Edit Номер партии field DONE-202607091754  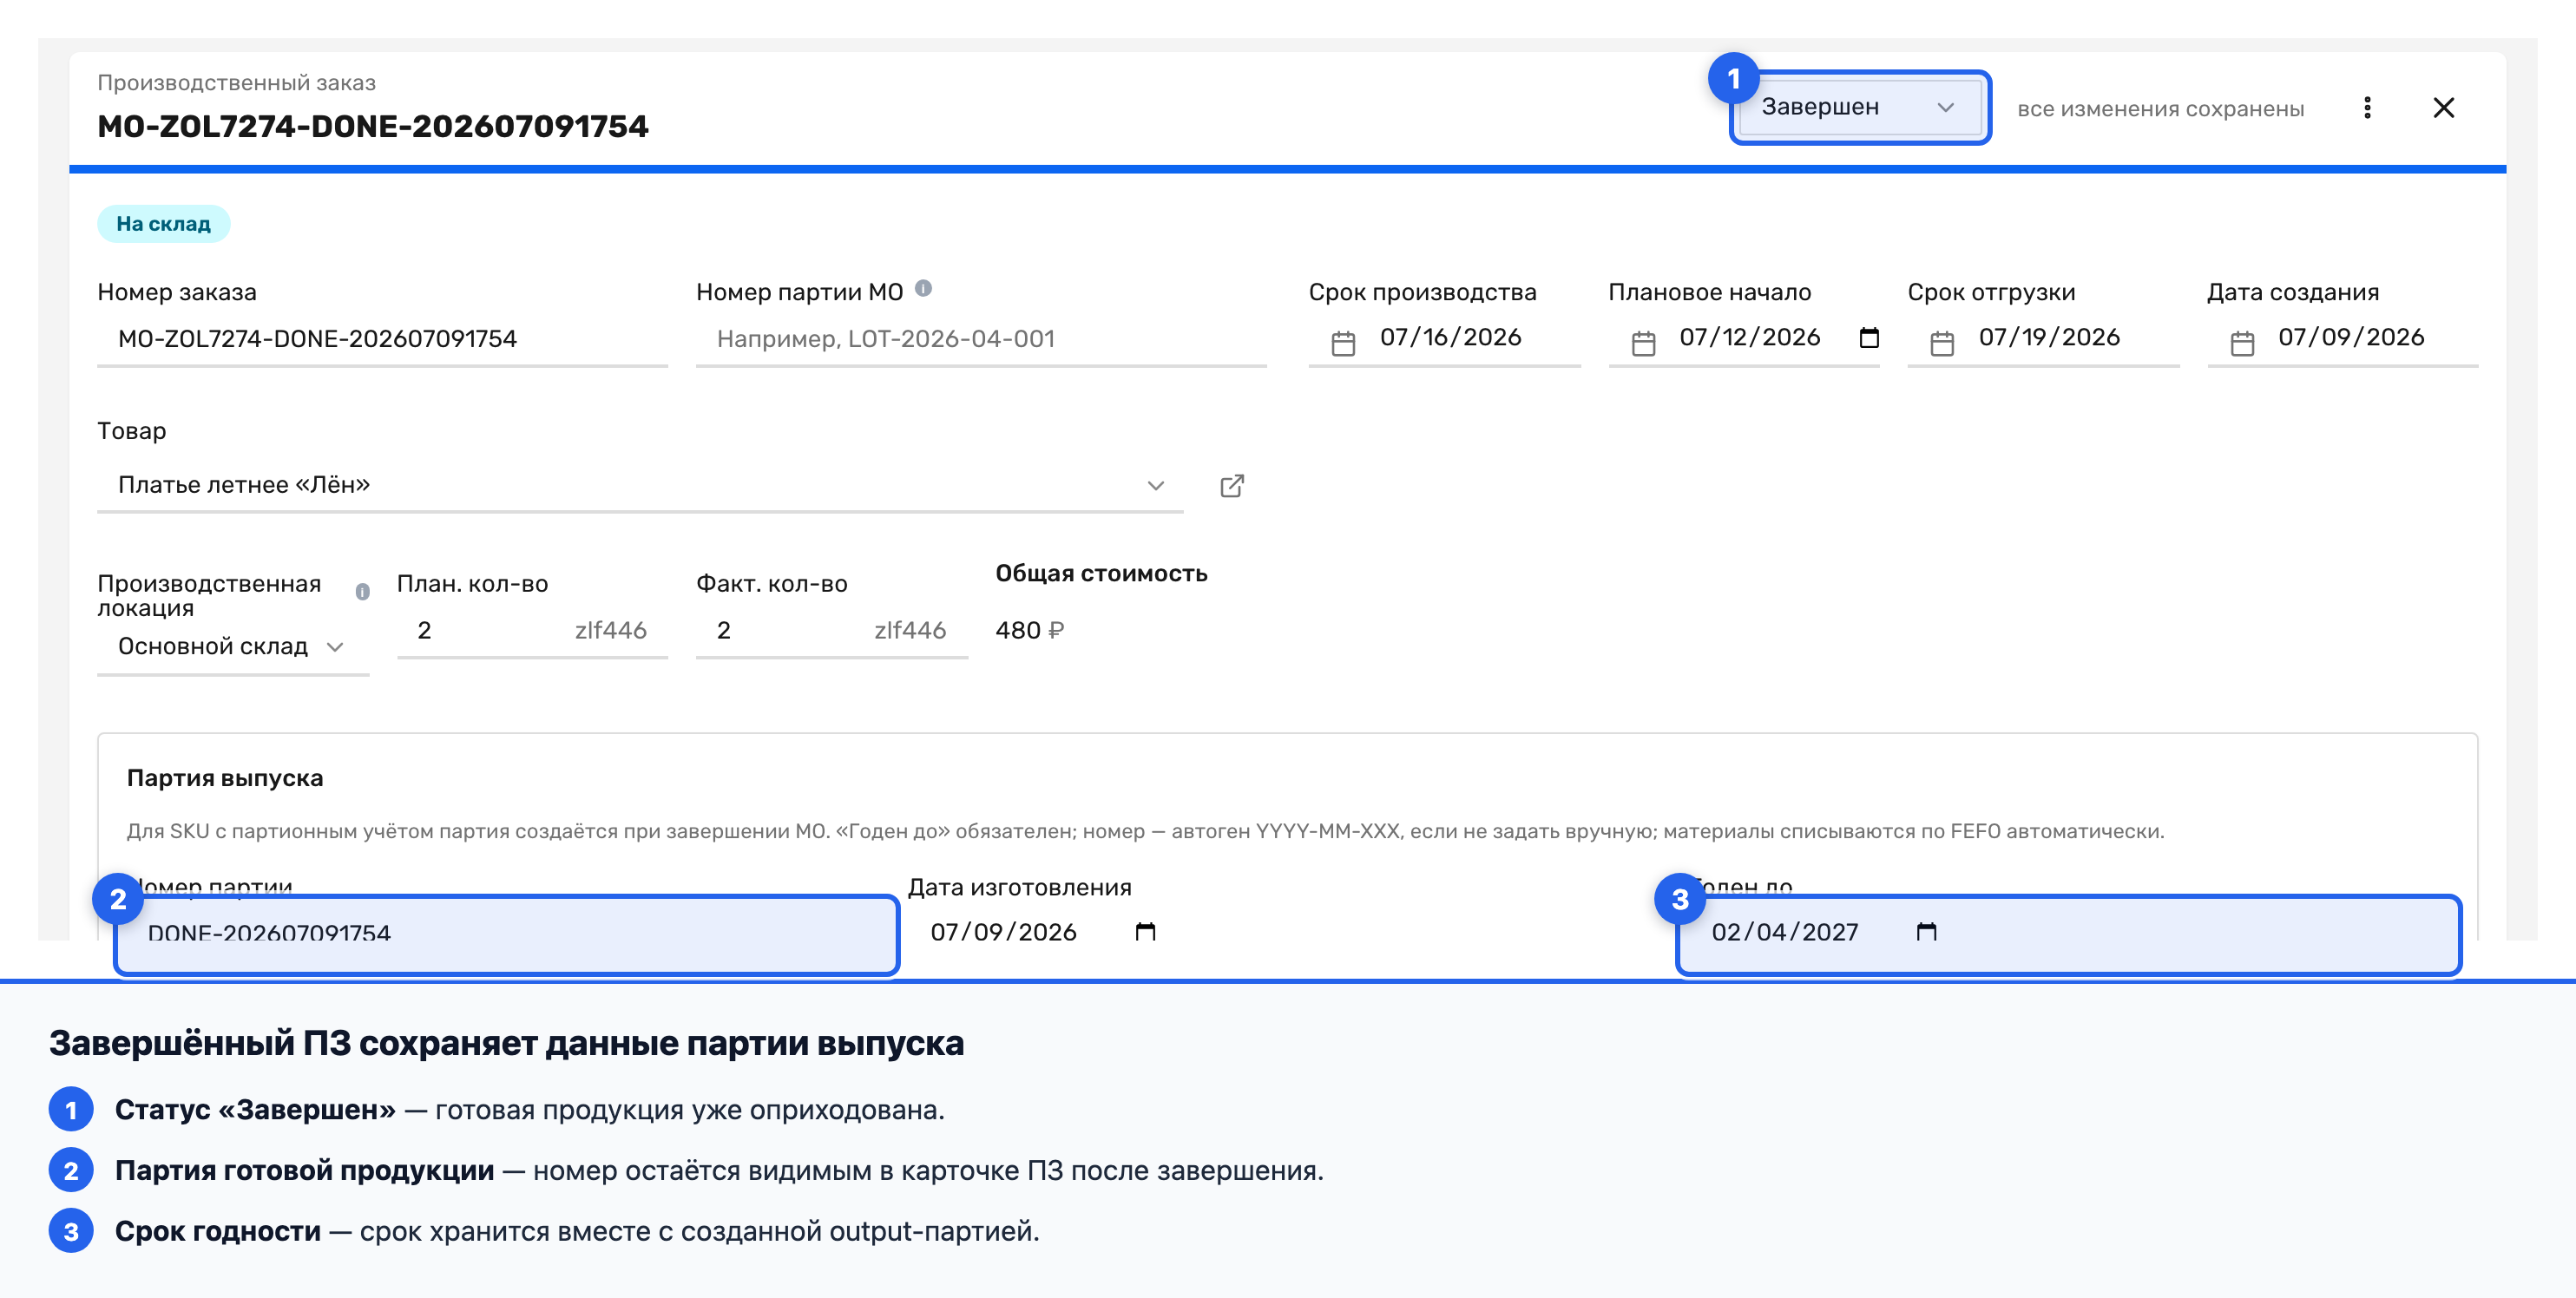click(507, 934)
